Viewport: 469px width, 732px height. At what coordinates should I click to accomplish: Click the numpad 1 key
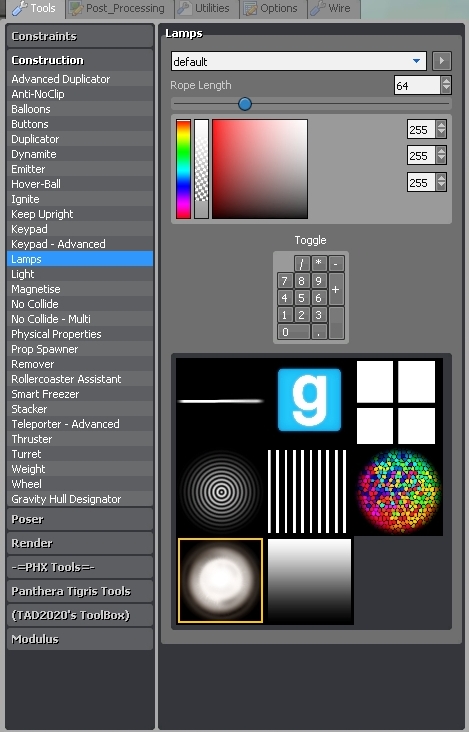pos(285,315)
